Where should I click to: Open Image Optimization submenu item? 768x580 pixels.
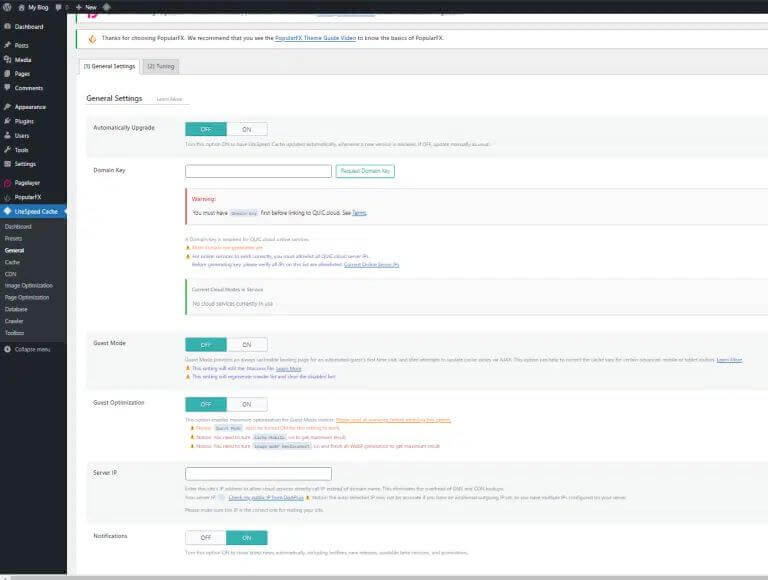[x=28, y=285]
